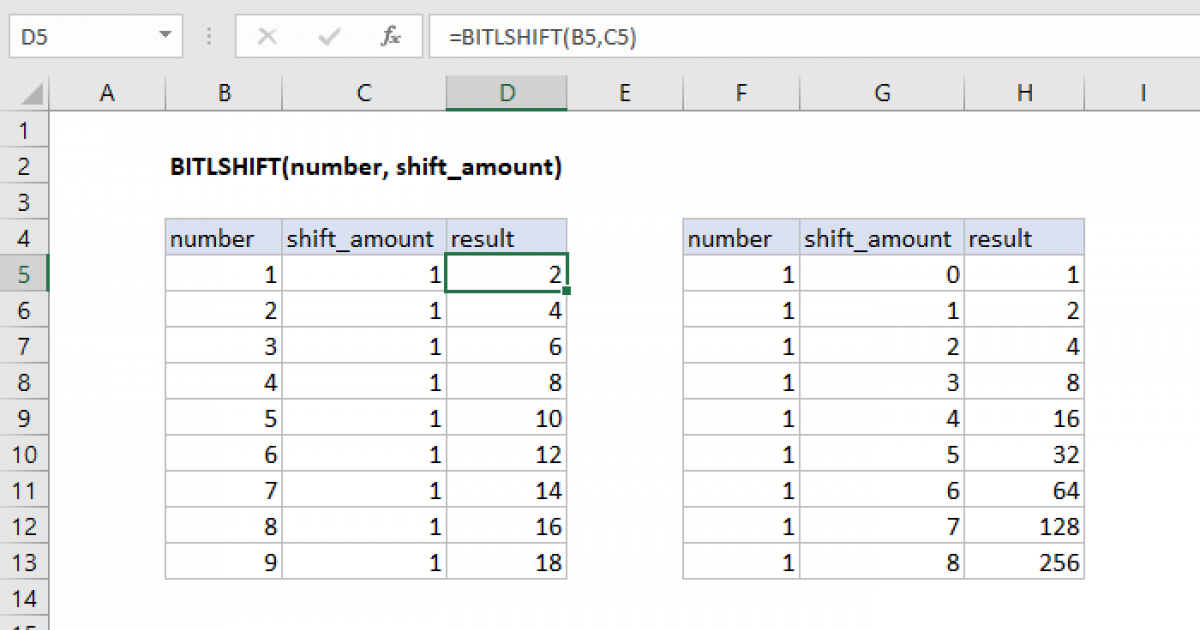Select column H header

coord(1024,91)
